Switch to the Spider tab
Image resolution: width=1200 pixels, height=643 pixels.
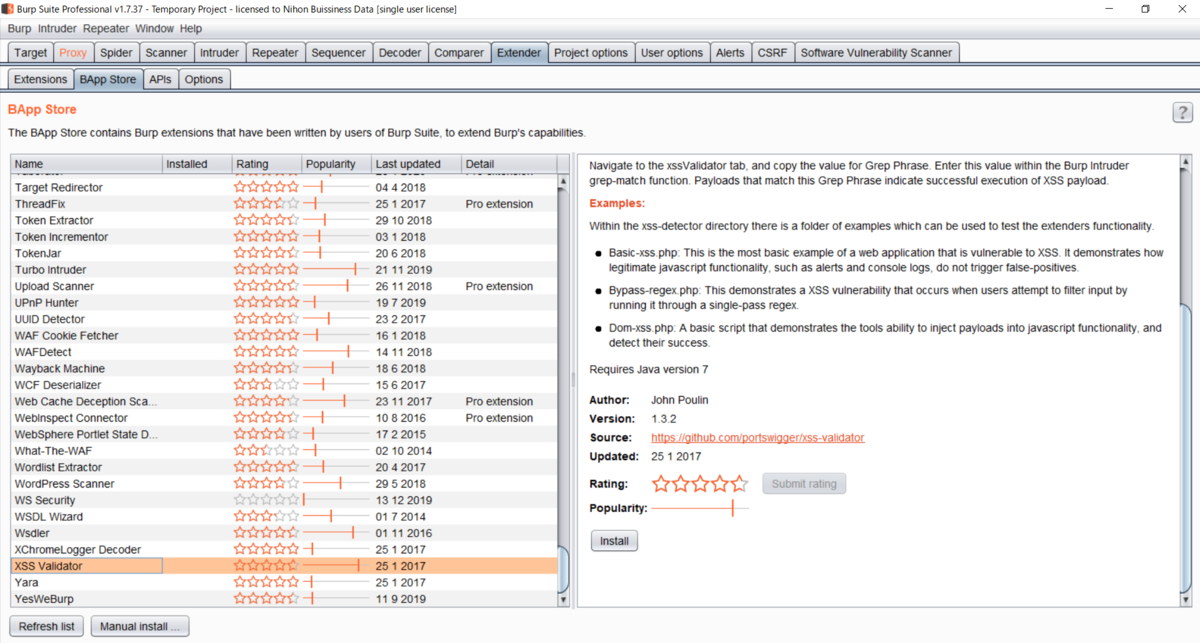pos(116,53)
